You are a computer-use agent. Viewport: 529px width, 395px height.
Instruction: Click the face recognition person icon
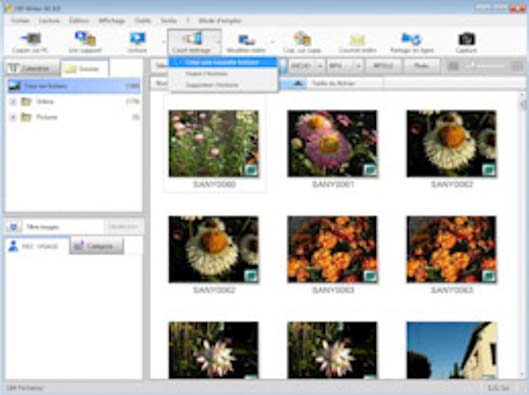tap(13, 246)
